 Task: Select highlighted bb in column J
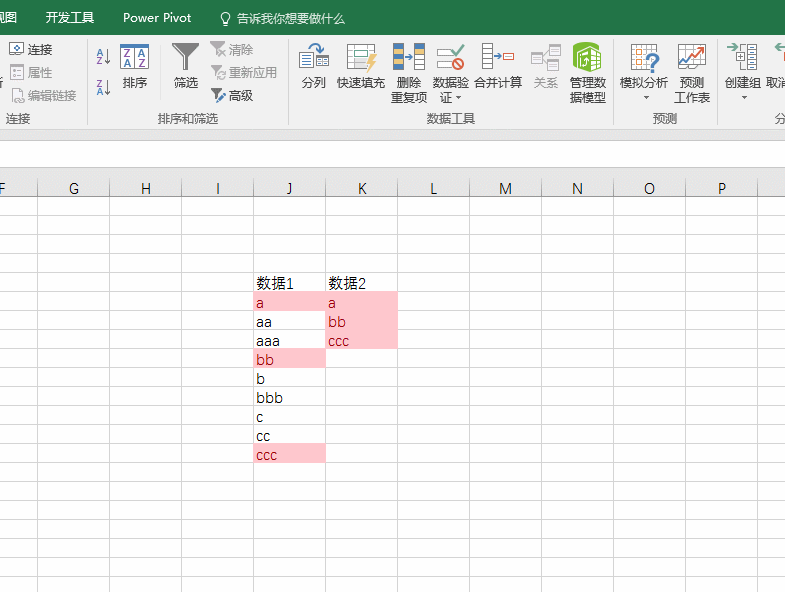[x=289, y=359]
